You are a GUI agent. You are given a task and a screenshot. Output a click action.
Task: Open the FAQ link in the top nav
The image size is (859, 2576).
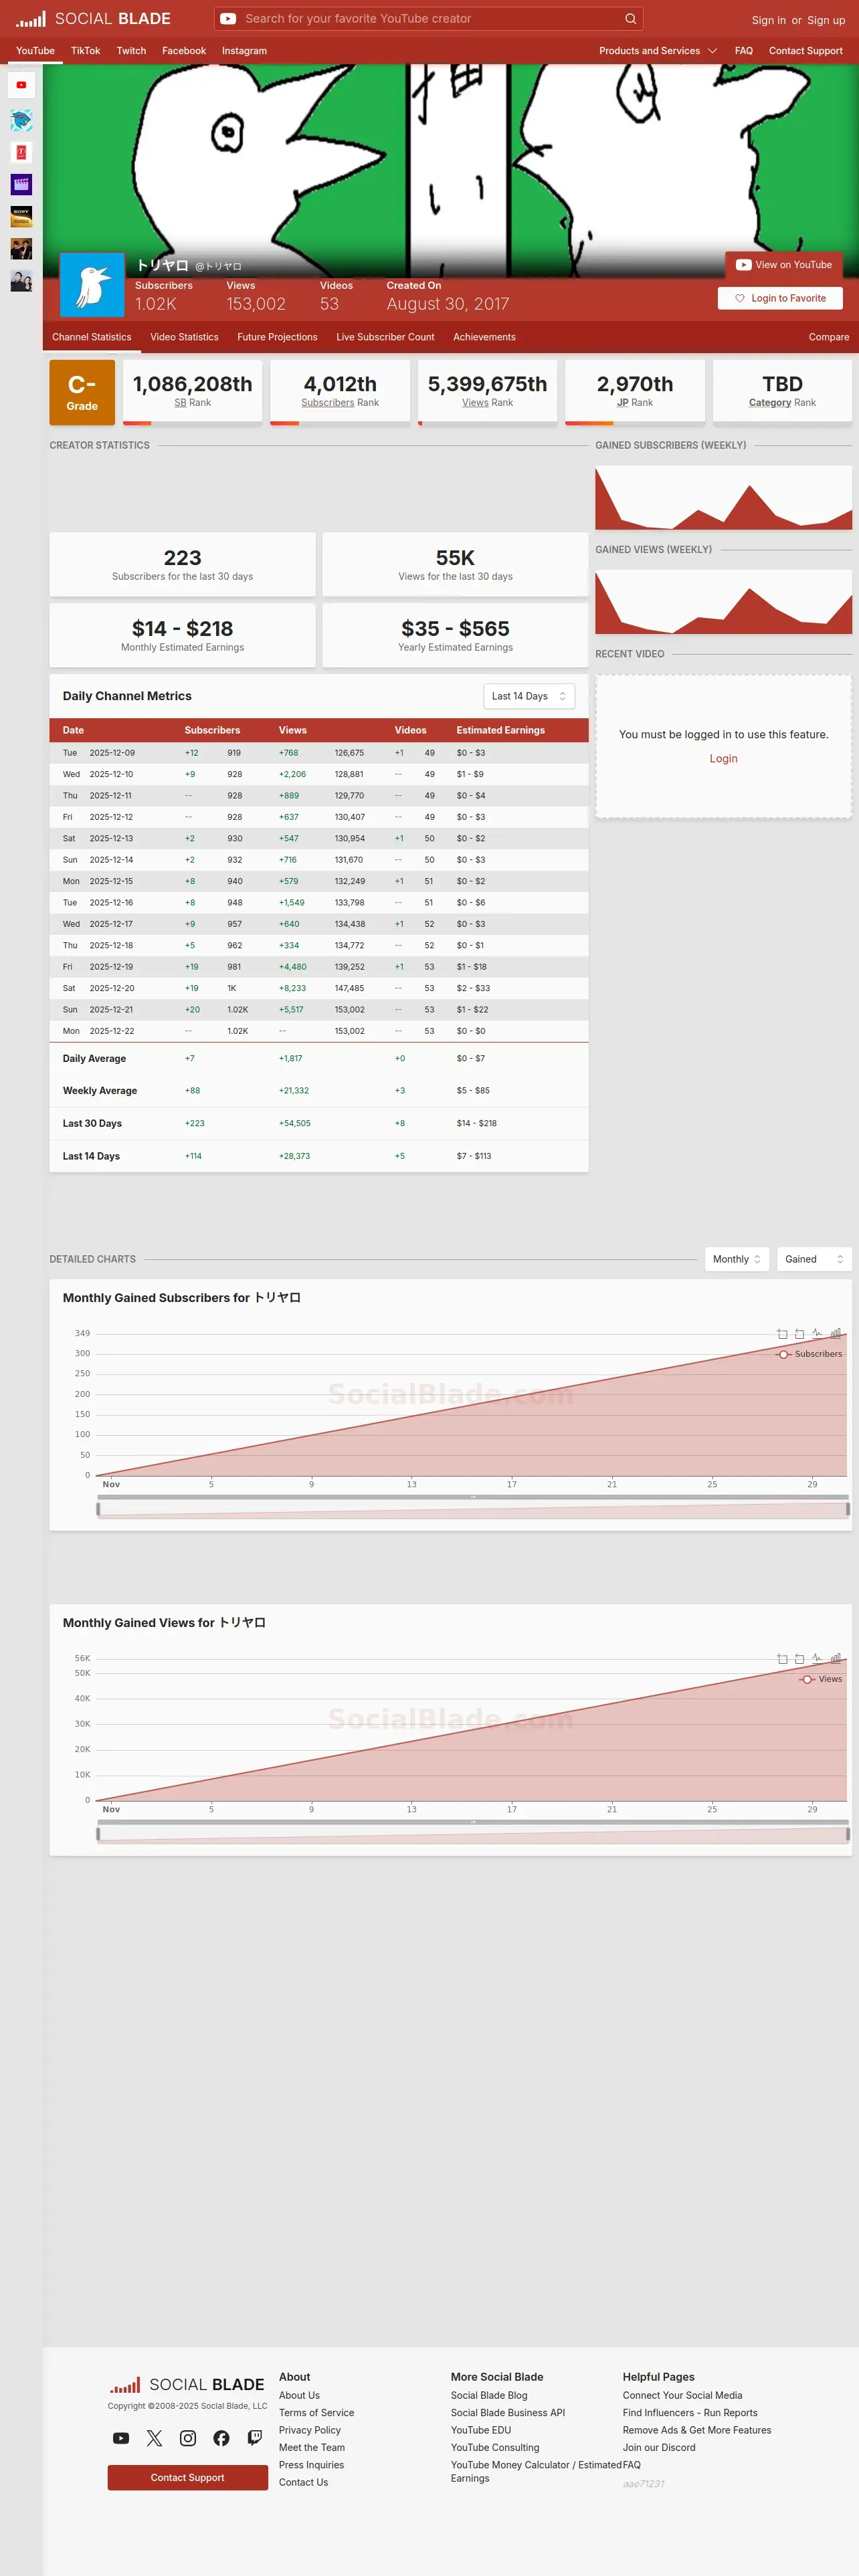744,51
